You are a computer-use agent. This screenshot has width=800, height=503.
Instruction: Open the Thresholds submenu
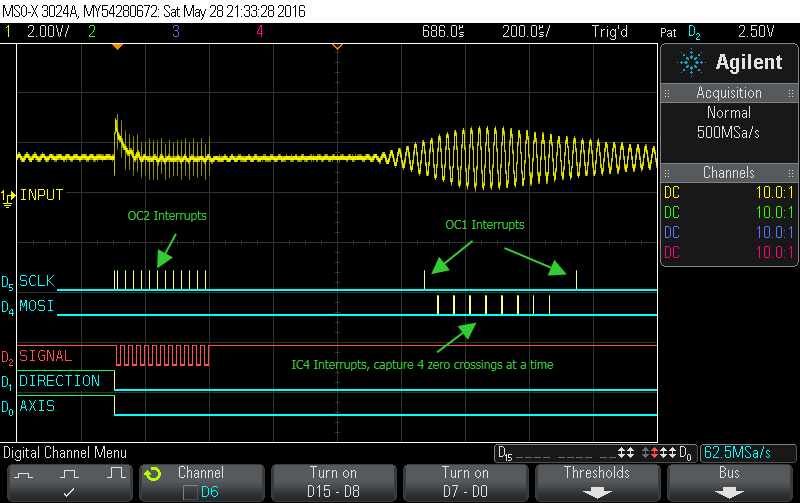click(x=597, y=481)
